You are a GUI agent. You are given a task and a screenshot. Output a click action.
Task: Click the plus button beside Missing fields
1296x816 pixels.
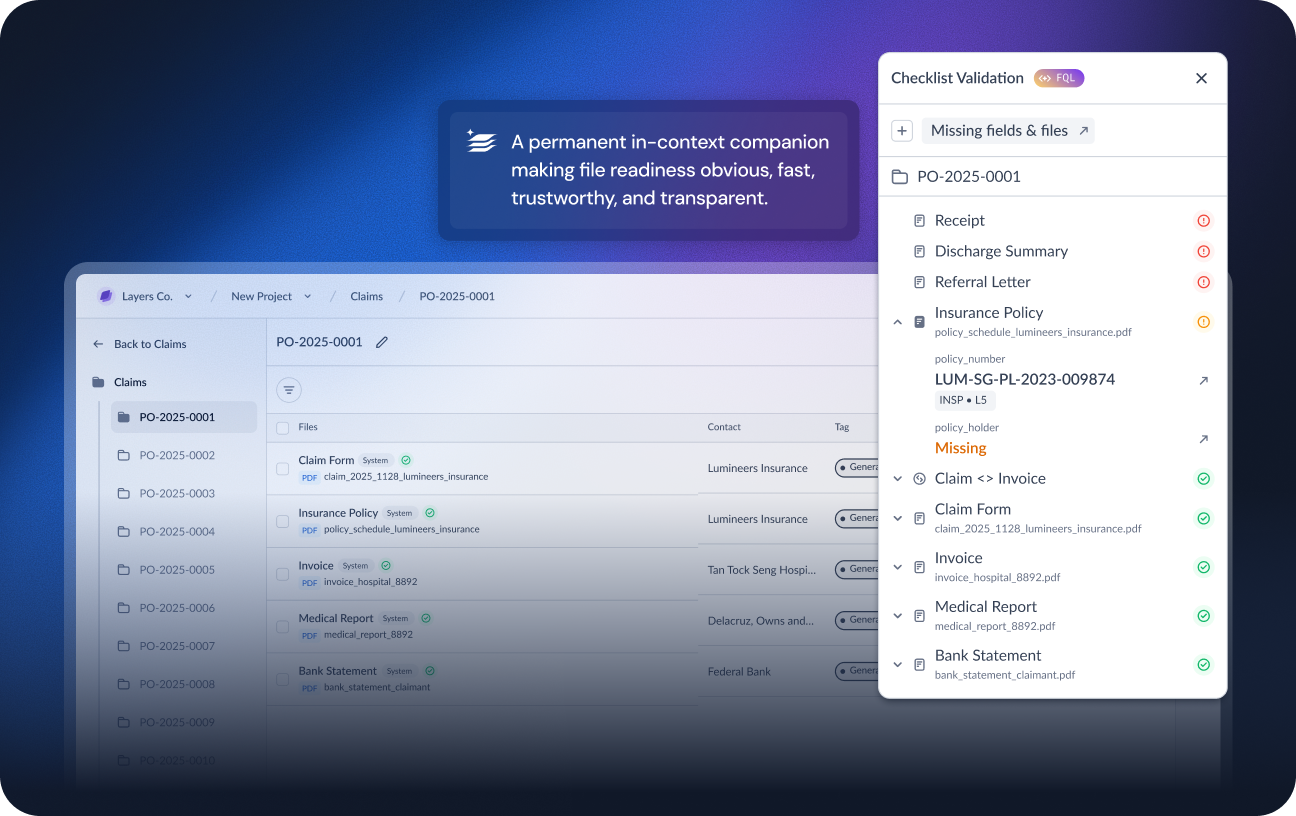pos(902,131)
